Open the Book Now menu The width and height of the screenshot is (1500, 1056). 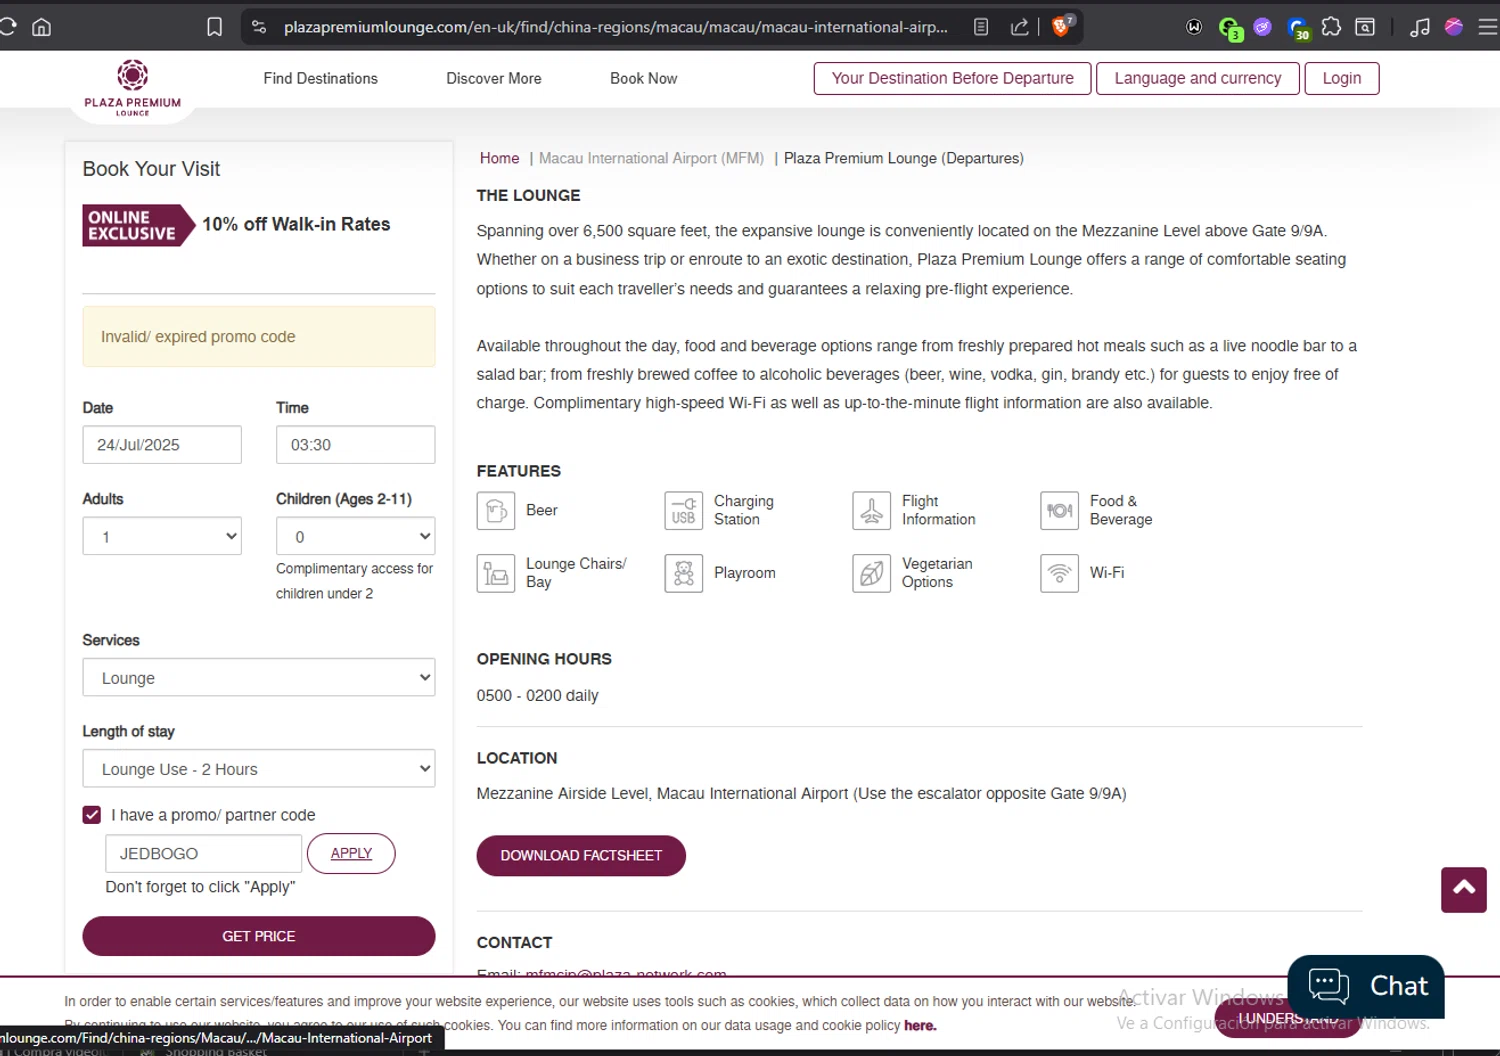pos(644,78)
